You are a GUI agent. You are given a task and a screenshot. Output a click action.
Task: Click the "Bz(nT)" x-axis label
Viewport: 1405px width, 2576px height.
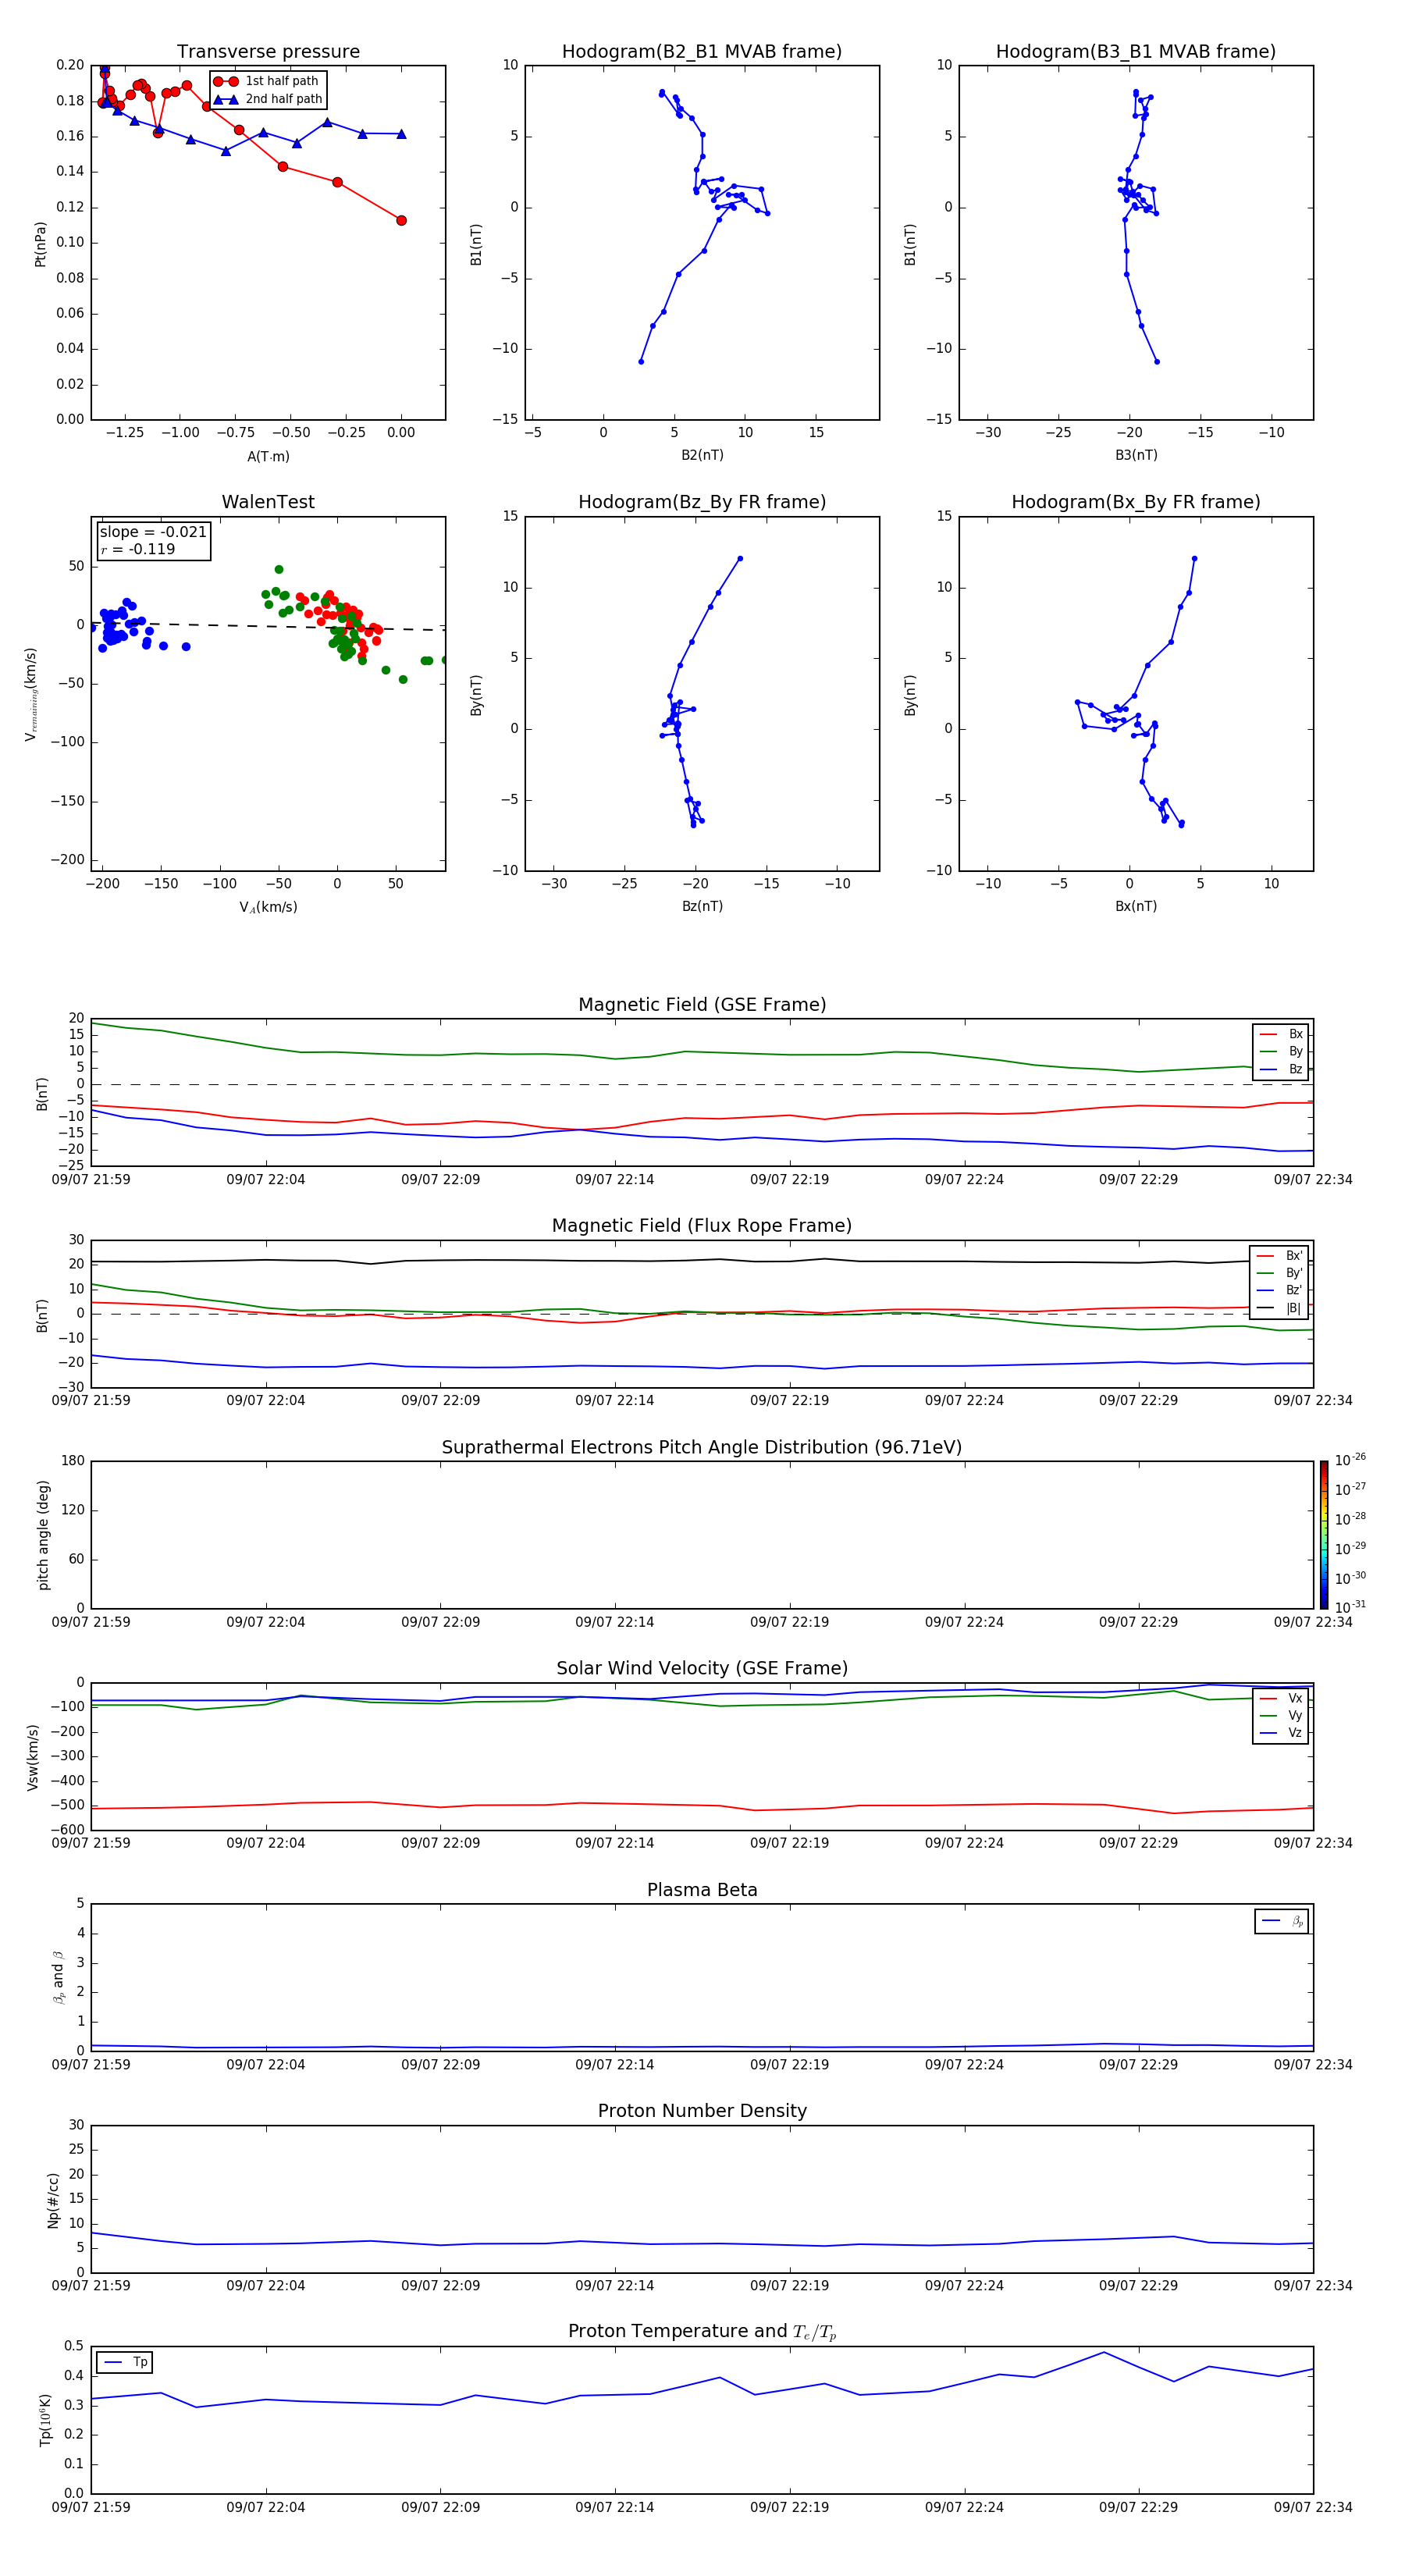pos(702,907)
